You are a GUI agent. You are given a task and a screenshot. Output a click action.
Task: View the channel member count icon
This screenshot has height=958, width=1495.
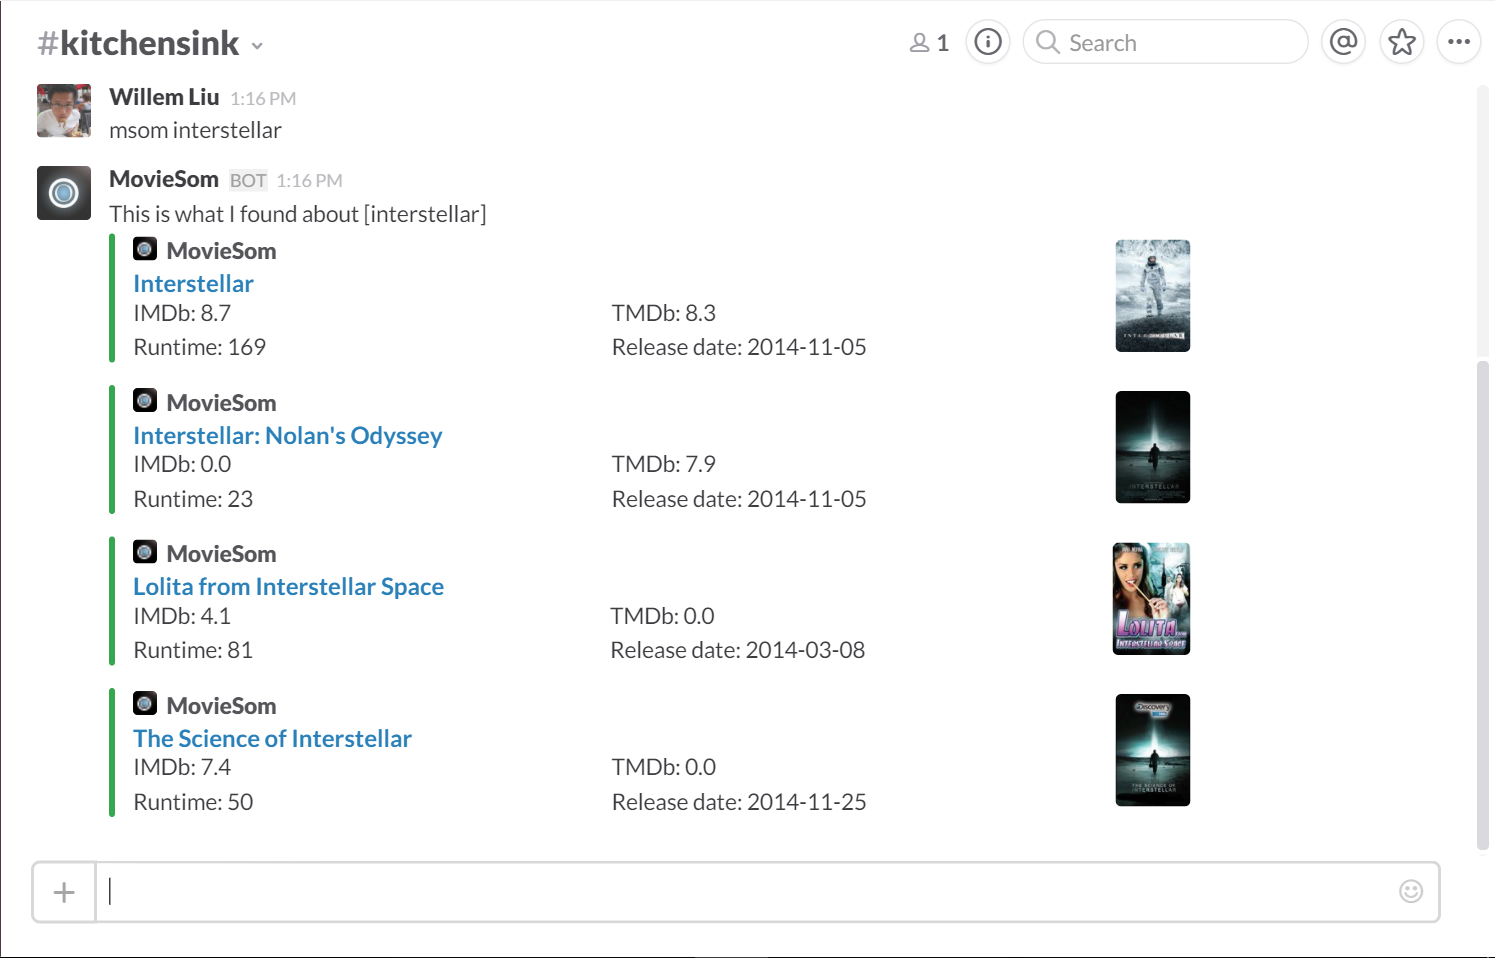[928, 43]
